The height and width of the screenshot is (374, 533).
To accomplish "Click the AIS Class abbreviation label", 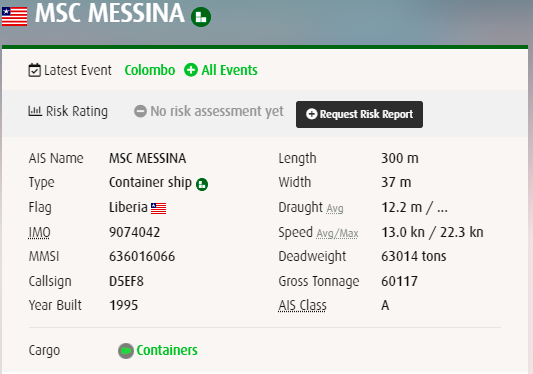I will point(302,305).
